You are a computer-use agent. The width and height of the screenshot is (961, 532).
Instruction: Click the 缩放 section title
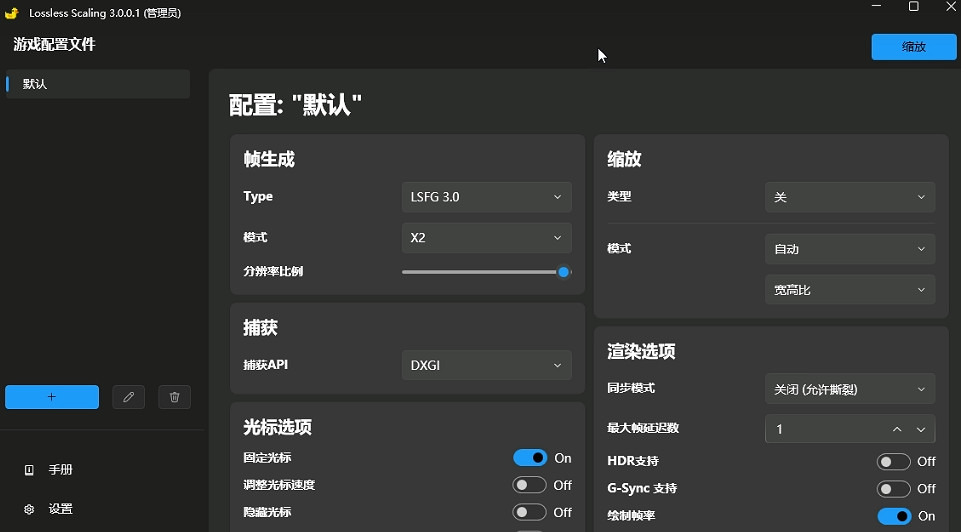[624, 159]
